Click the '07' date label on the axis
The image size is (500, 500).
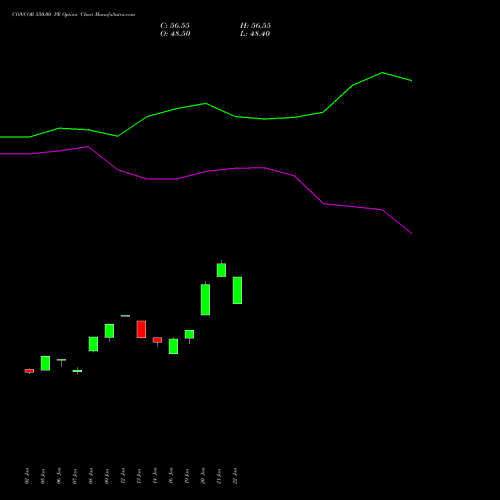coord(75,476)
